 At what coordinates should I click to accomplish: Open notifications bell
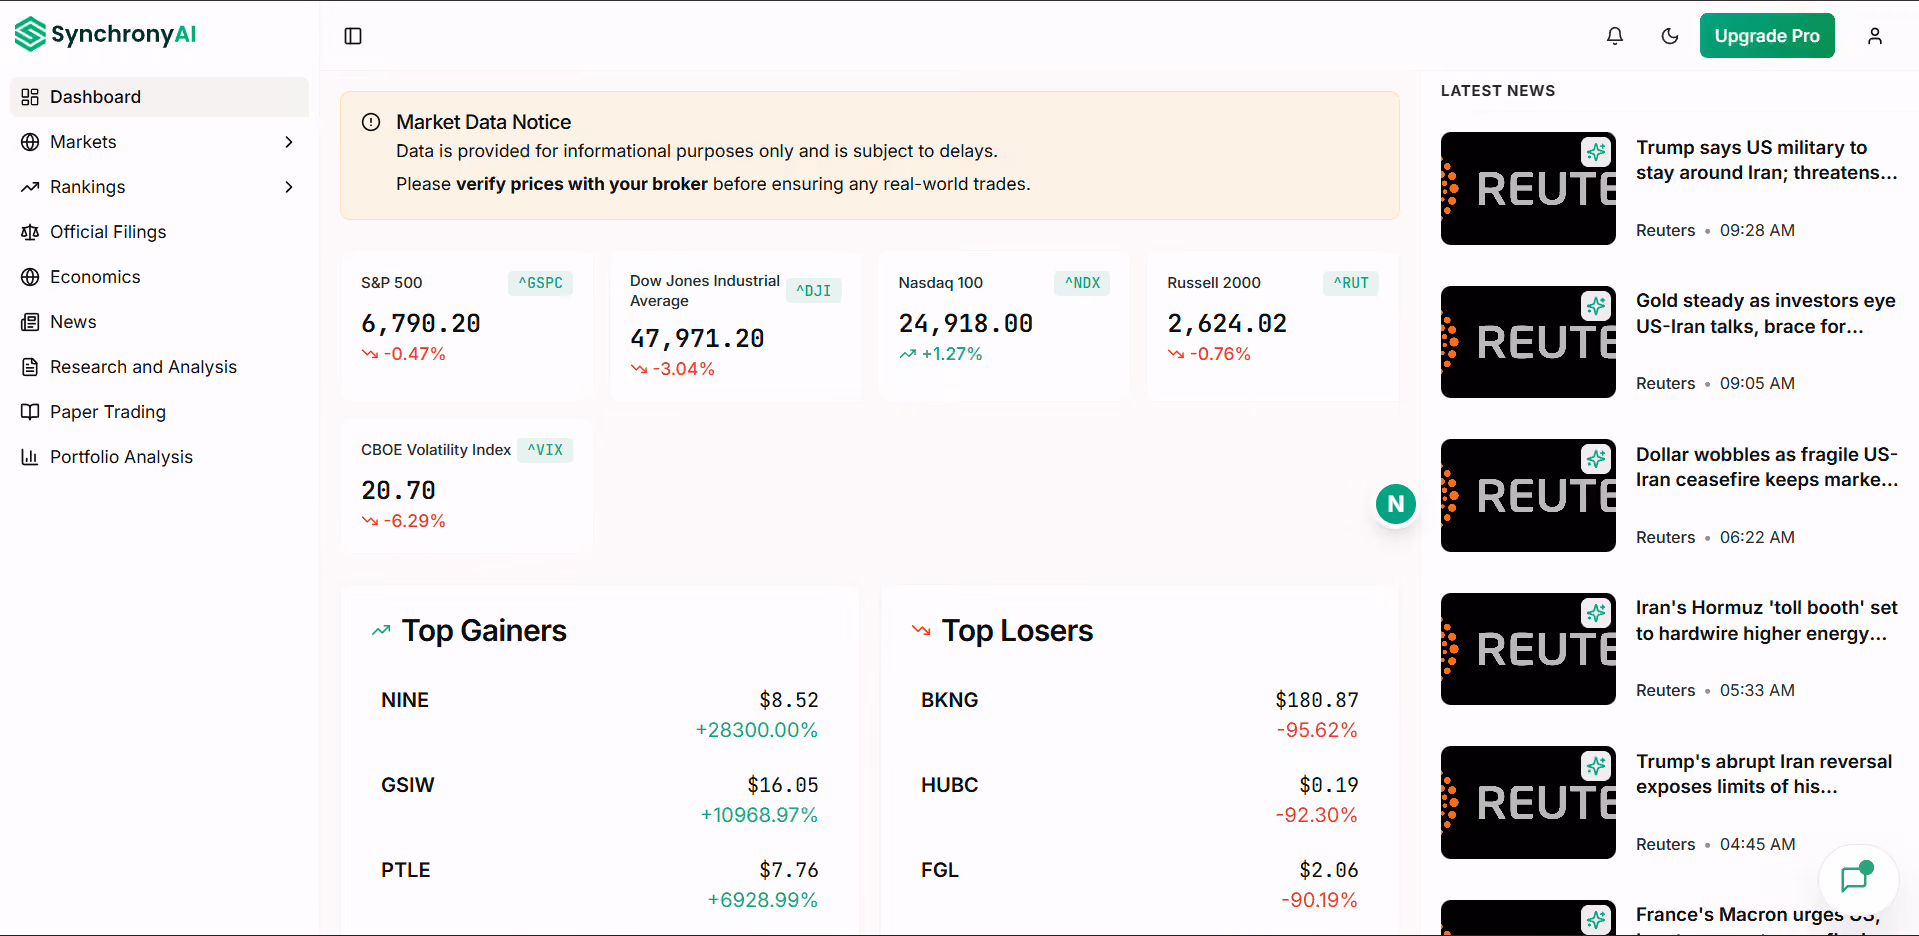pyautogui.click(x=1615, y=36)
